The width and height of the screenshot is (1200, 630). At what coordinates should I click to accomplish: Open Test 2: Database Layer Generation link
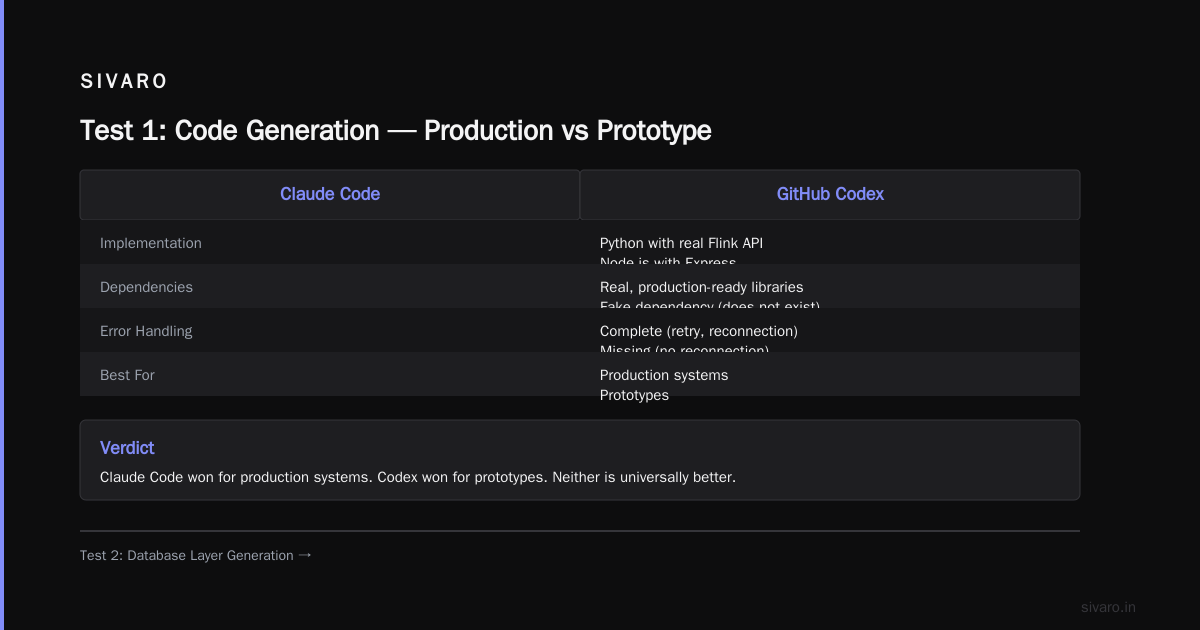(x=187, y=555)
